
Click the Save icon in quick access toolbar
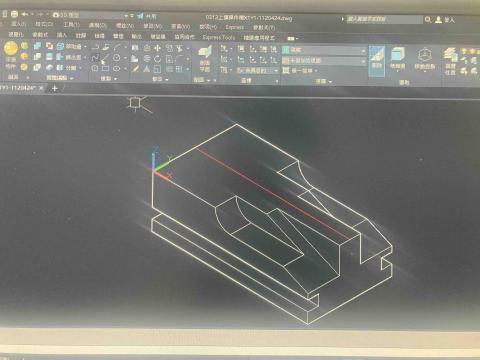(x=14, y=14)
